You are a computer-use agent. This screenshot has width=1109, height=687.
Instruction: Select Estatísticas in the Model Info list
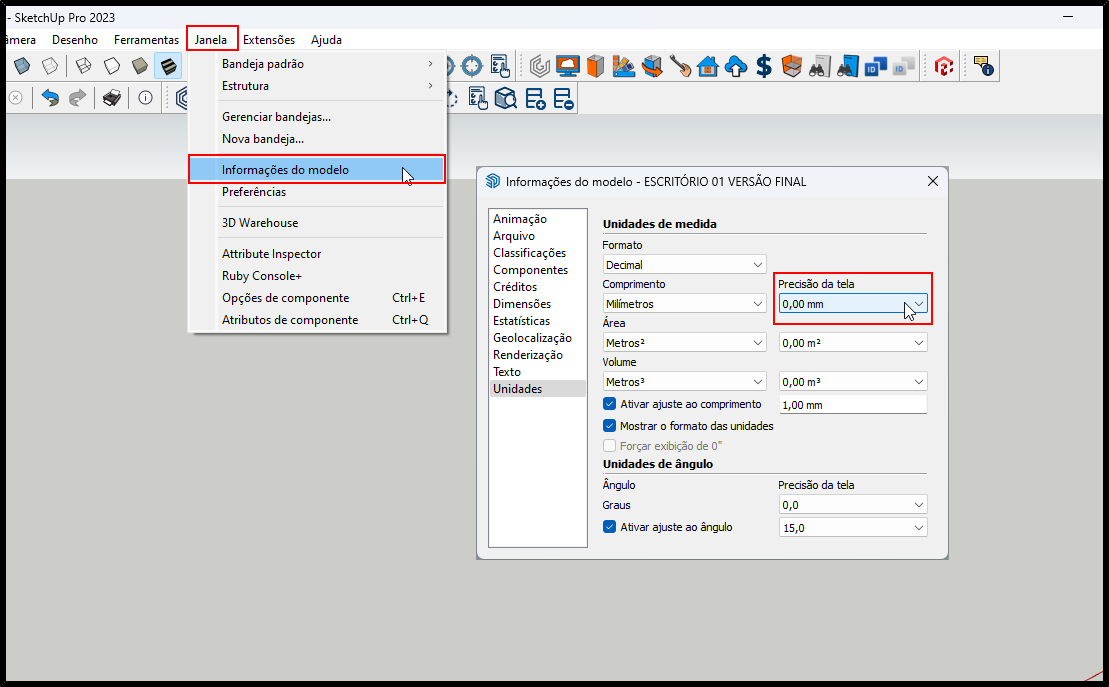[538, 321]
